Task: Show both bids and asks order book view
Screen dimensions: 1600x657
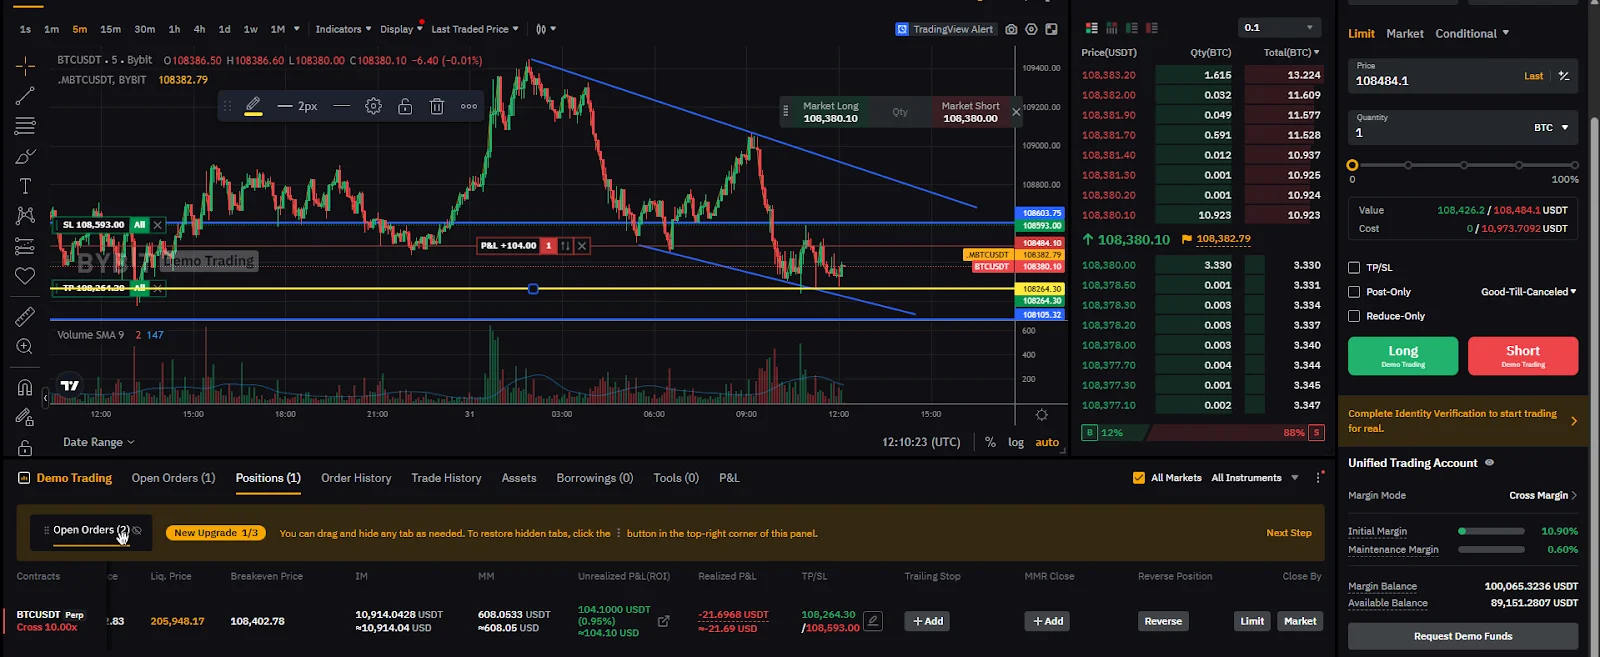Action: tap(1092, 28)
